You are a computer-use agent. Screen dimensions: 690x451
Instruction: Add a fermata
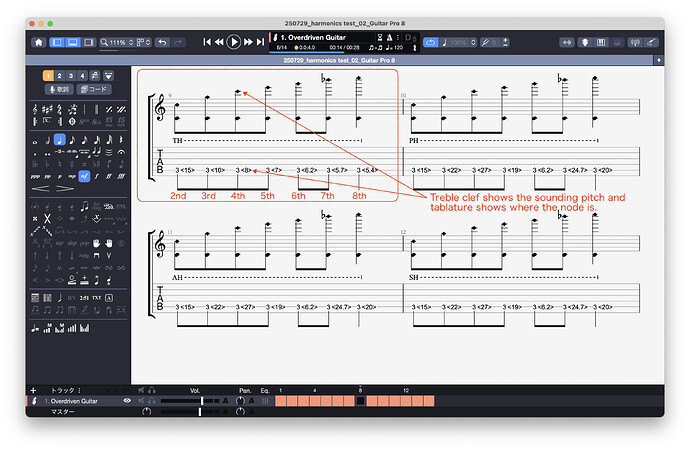(121, 152)
